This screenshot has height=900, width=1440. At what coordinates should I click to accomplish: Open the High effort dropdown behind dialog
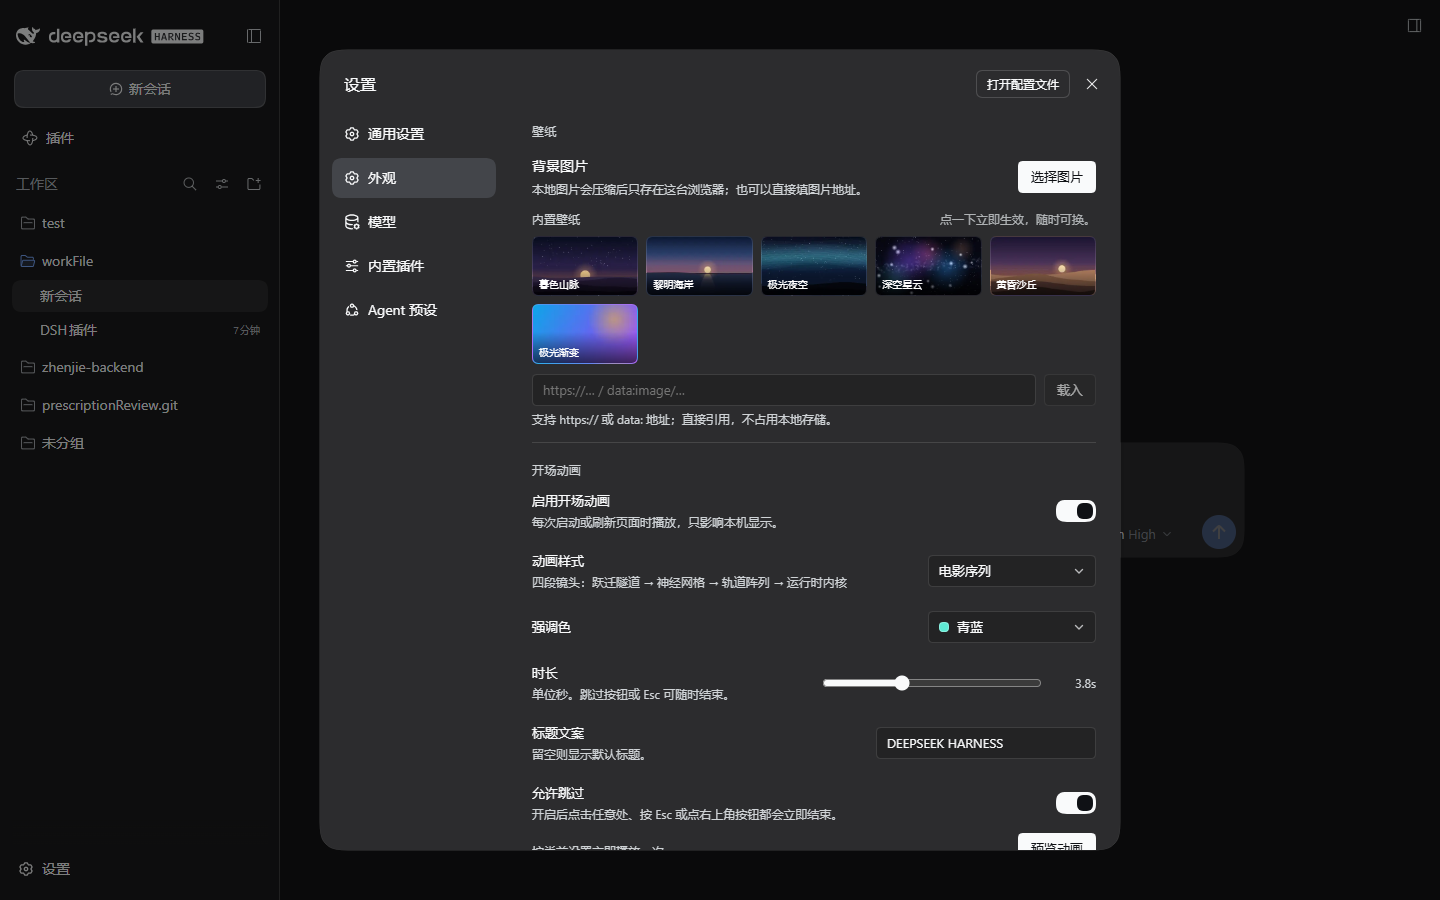pos(1148,534)
